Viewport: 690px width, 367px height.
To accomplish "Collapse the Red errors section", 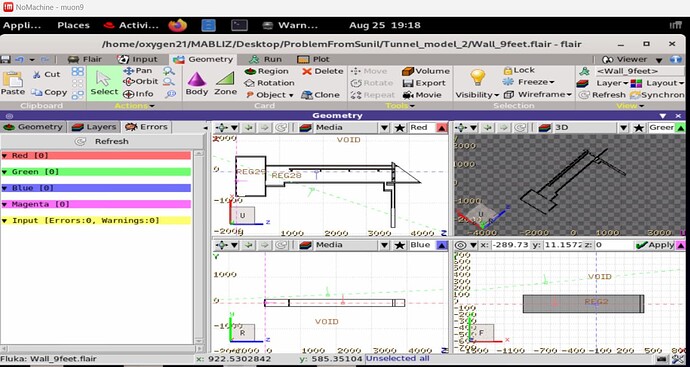I will [x=4, y=155].
